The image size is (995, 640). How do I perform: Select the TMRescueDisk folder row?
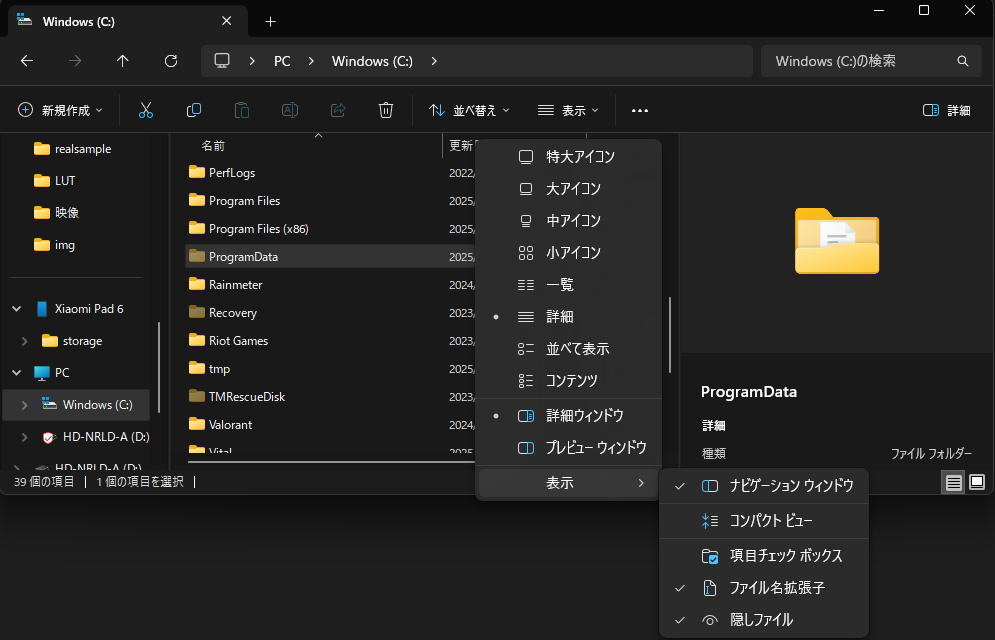click(330, 396)
